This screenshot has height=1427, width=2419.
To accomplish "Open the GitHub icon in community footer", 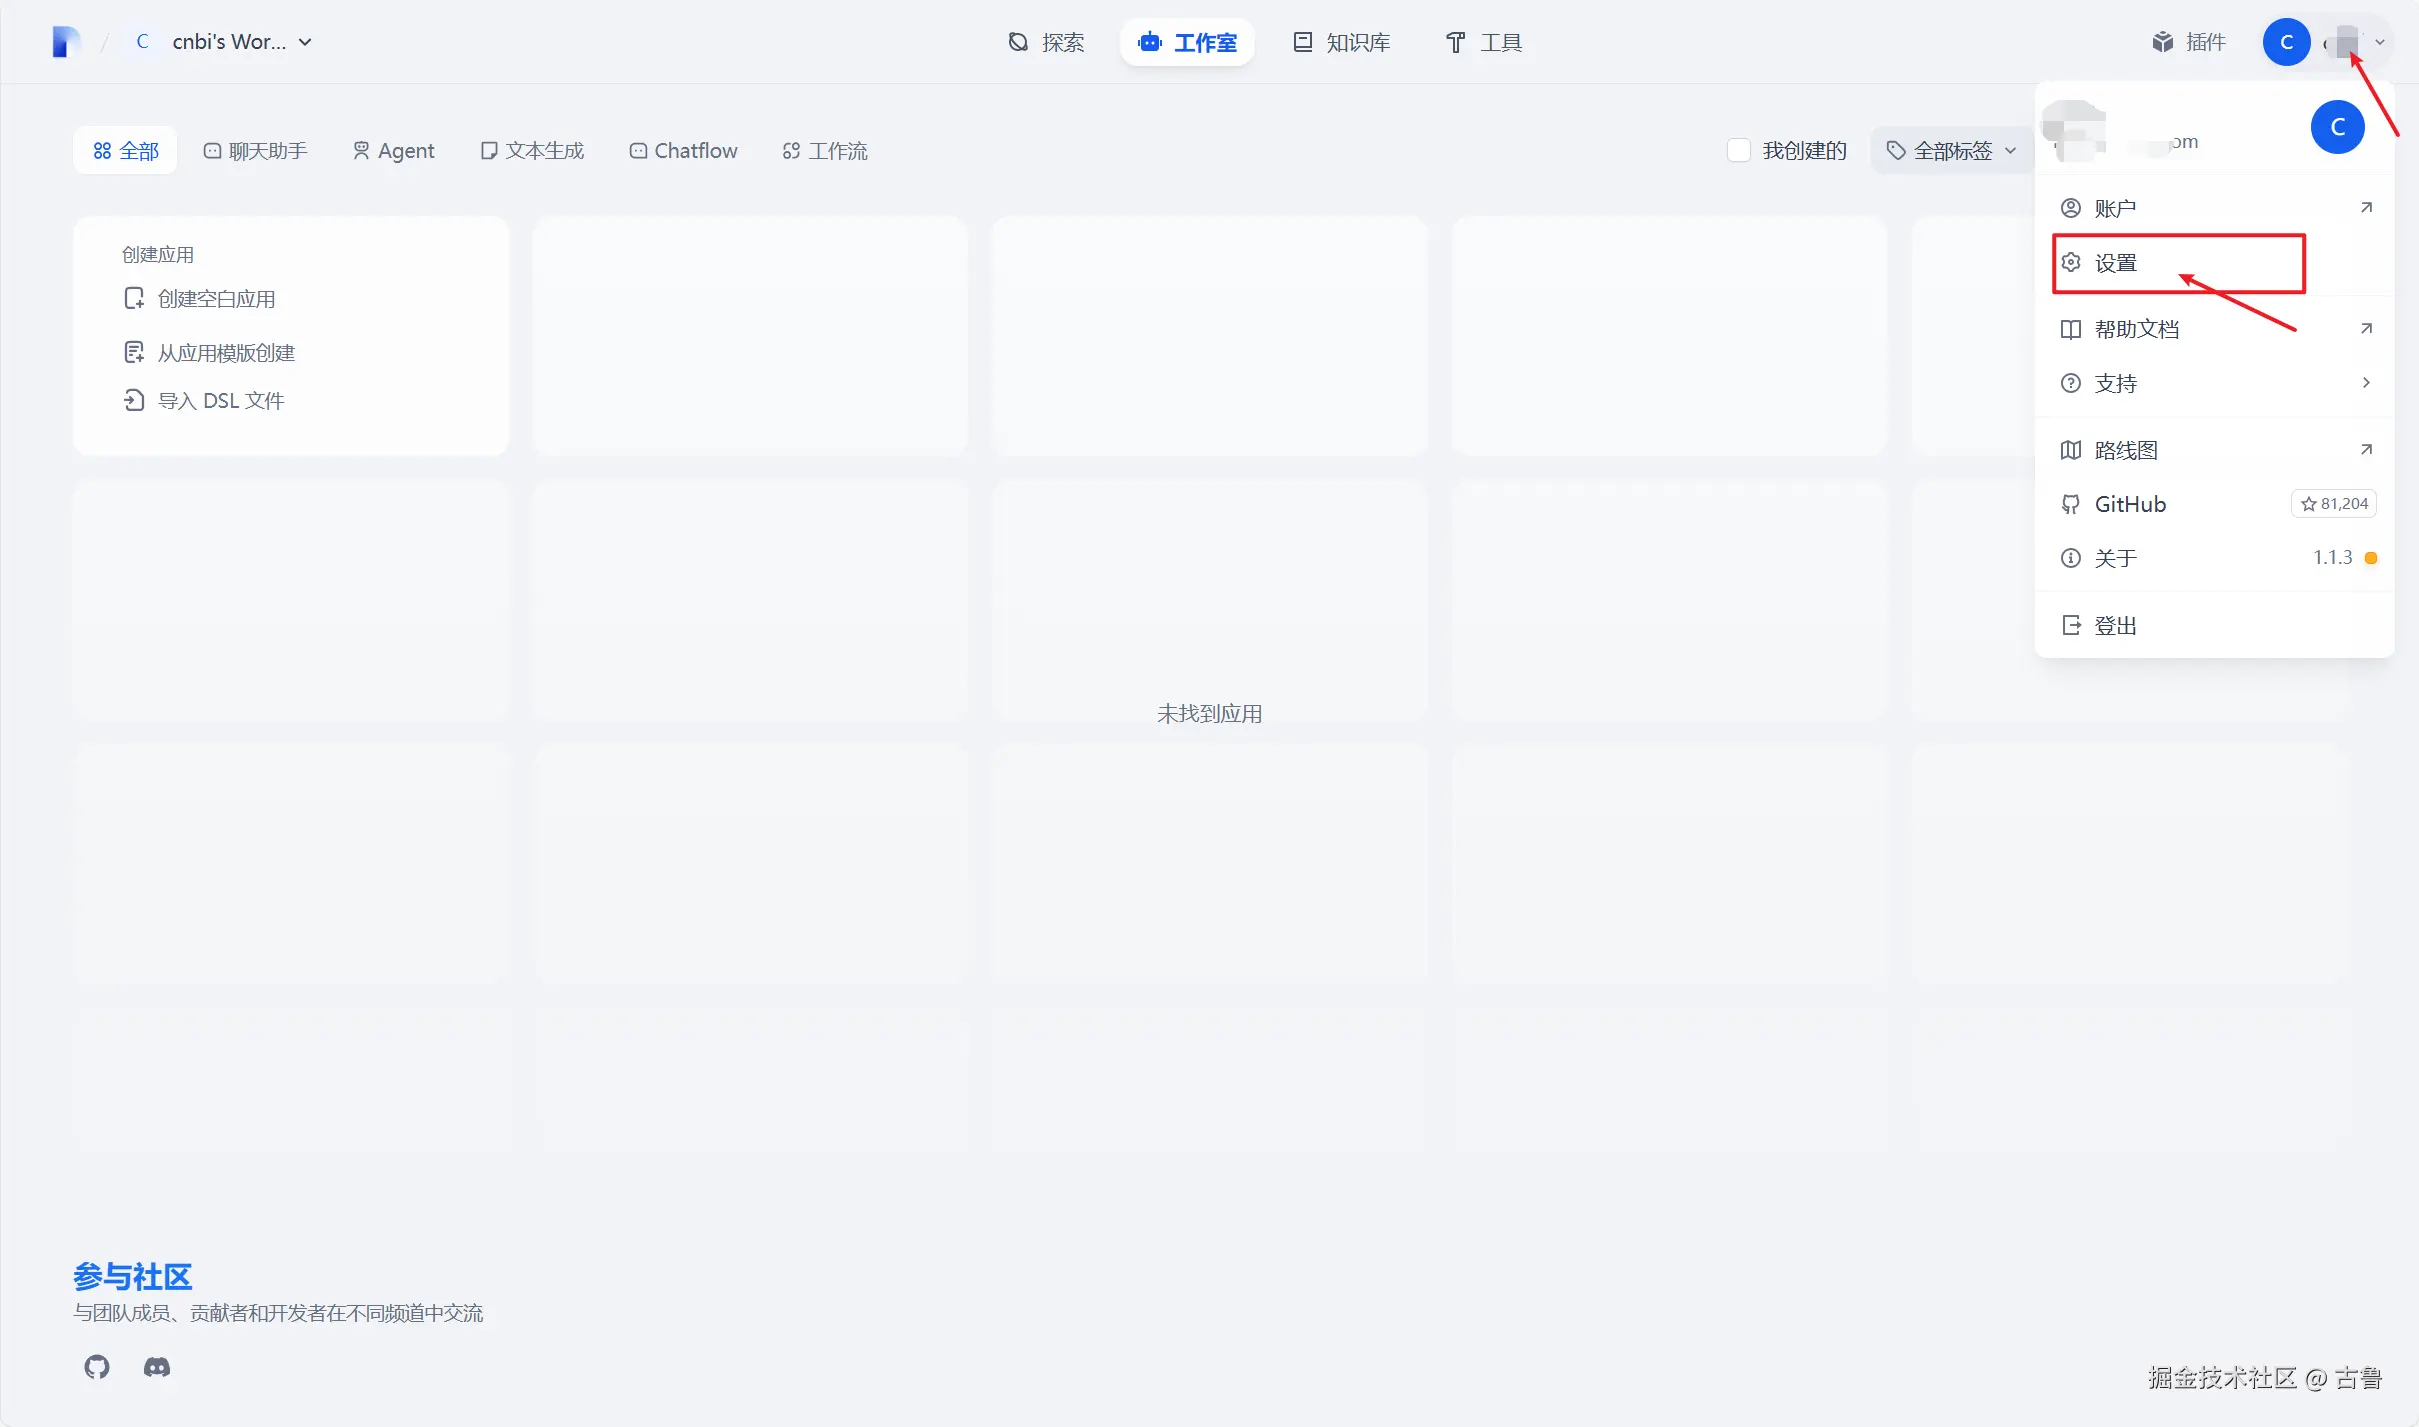I will 97,1366.
